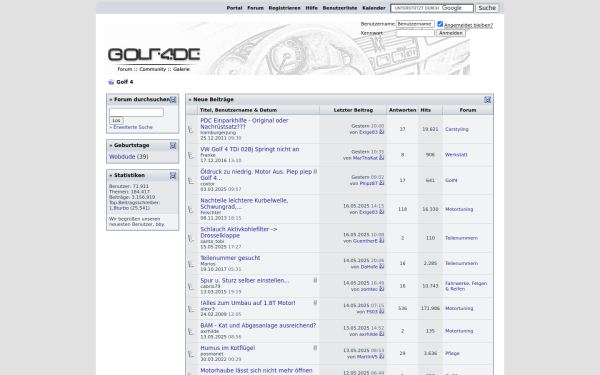Collapse the Statistiken panel
Image resolution: width=600 pixels, height=375 pixels.
click(173, 175)
